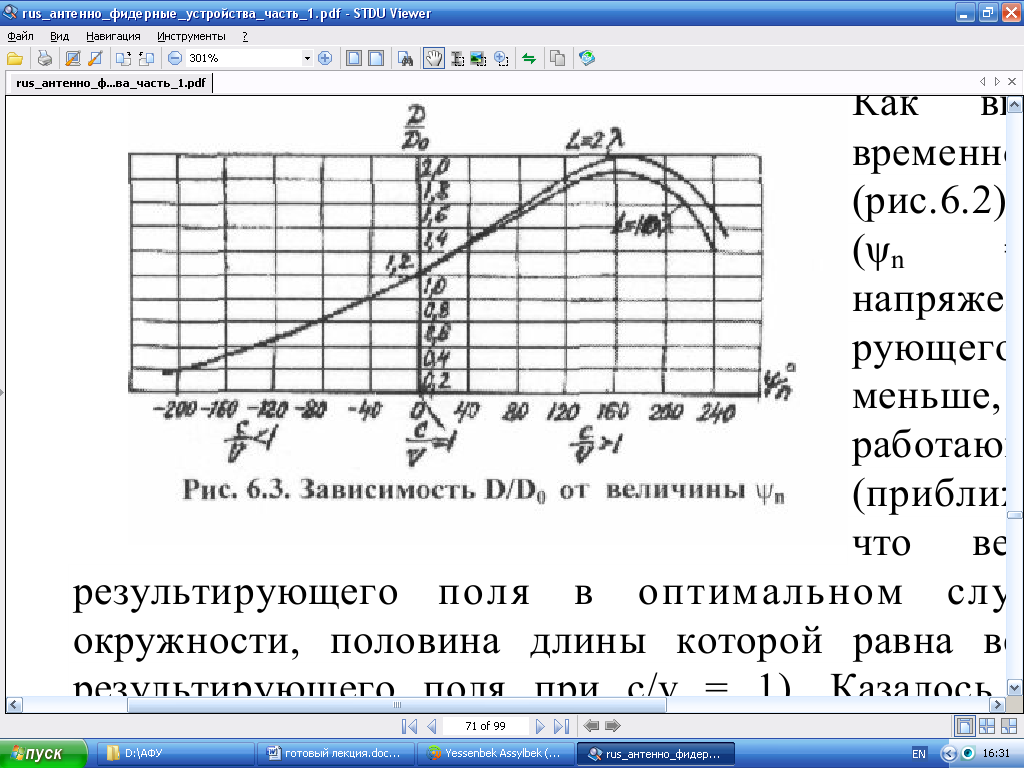The height and width of the screenshot is (768, 1024).
Task: Open the ? help menu
Action: tap(245, 37)
